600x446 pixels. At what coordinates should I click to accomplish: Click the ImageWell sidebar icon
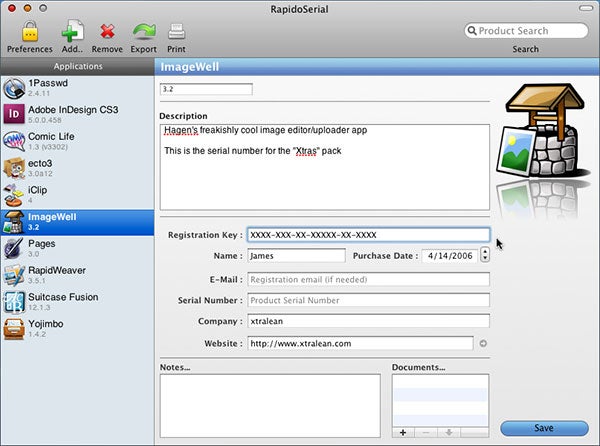(x=13, y=222)
